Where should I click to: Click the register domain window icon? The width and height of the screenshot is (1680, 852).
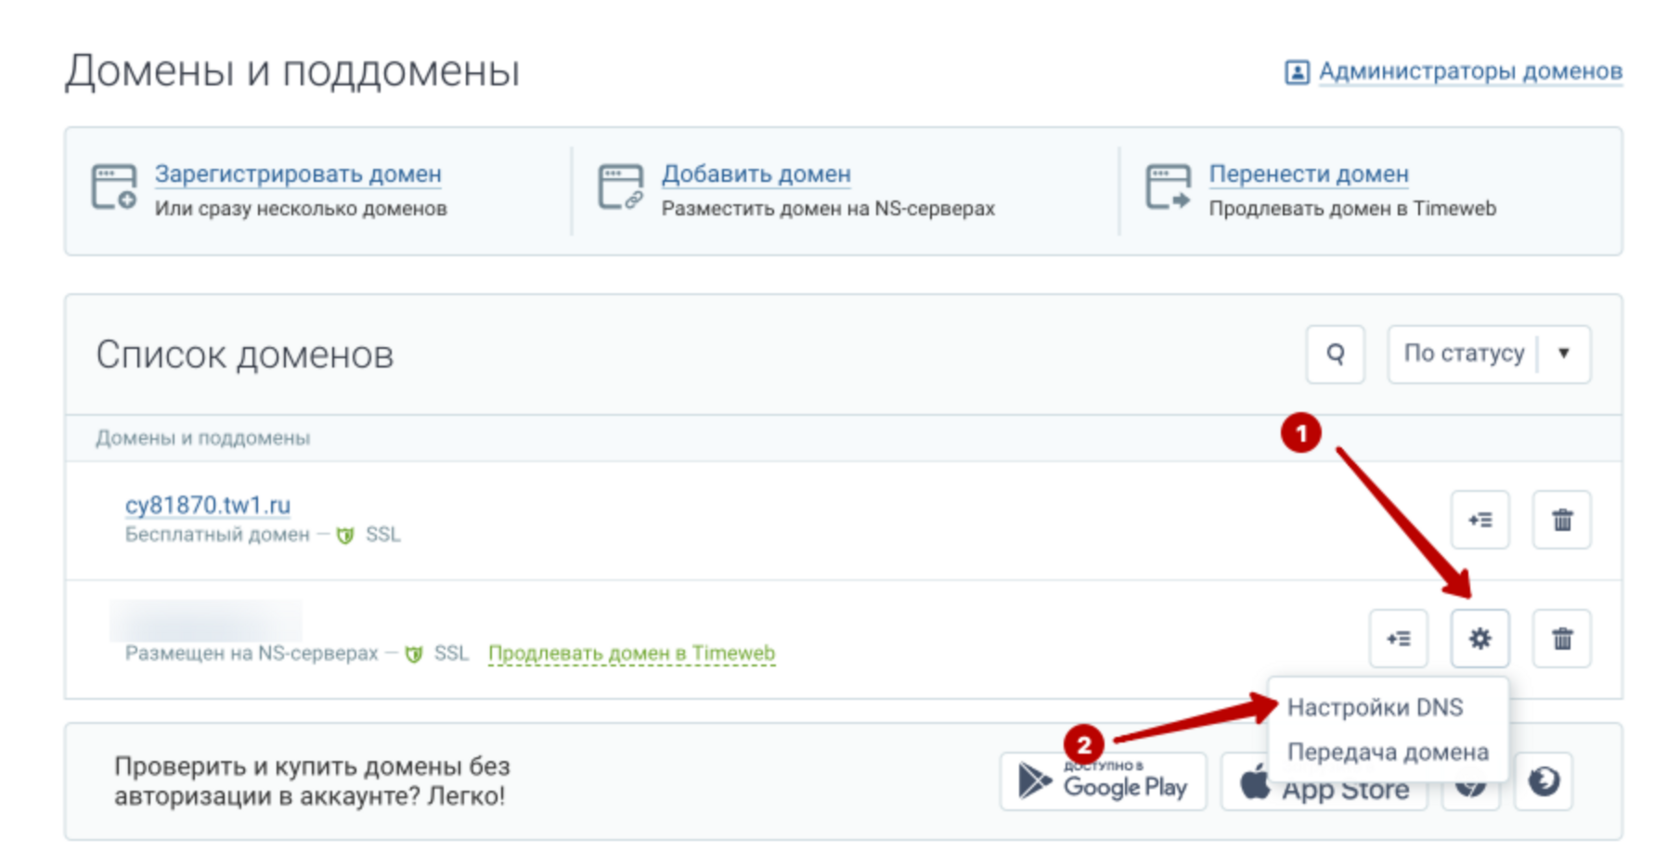114,188
